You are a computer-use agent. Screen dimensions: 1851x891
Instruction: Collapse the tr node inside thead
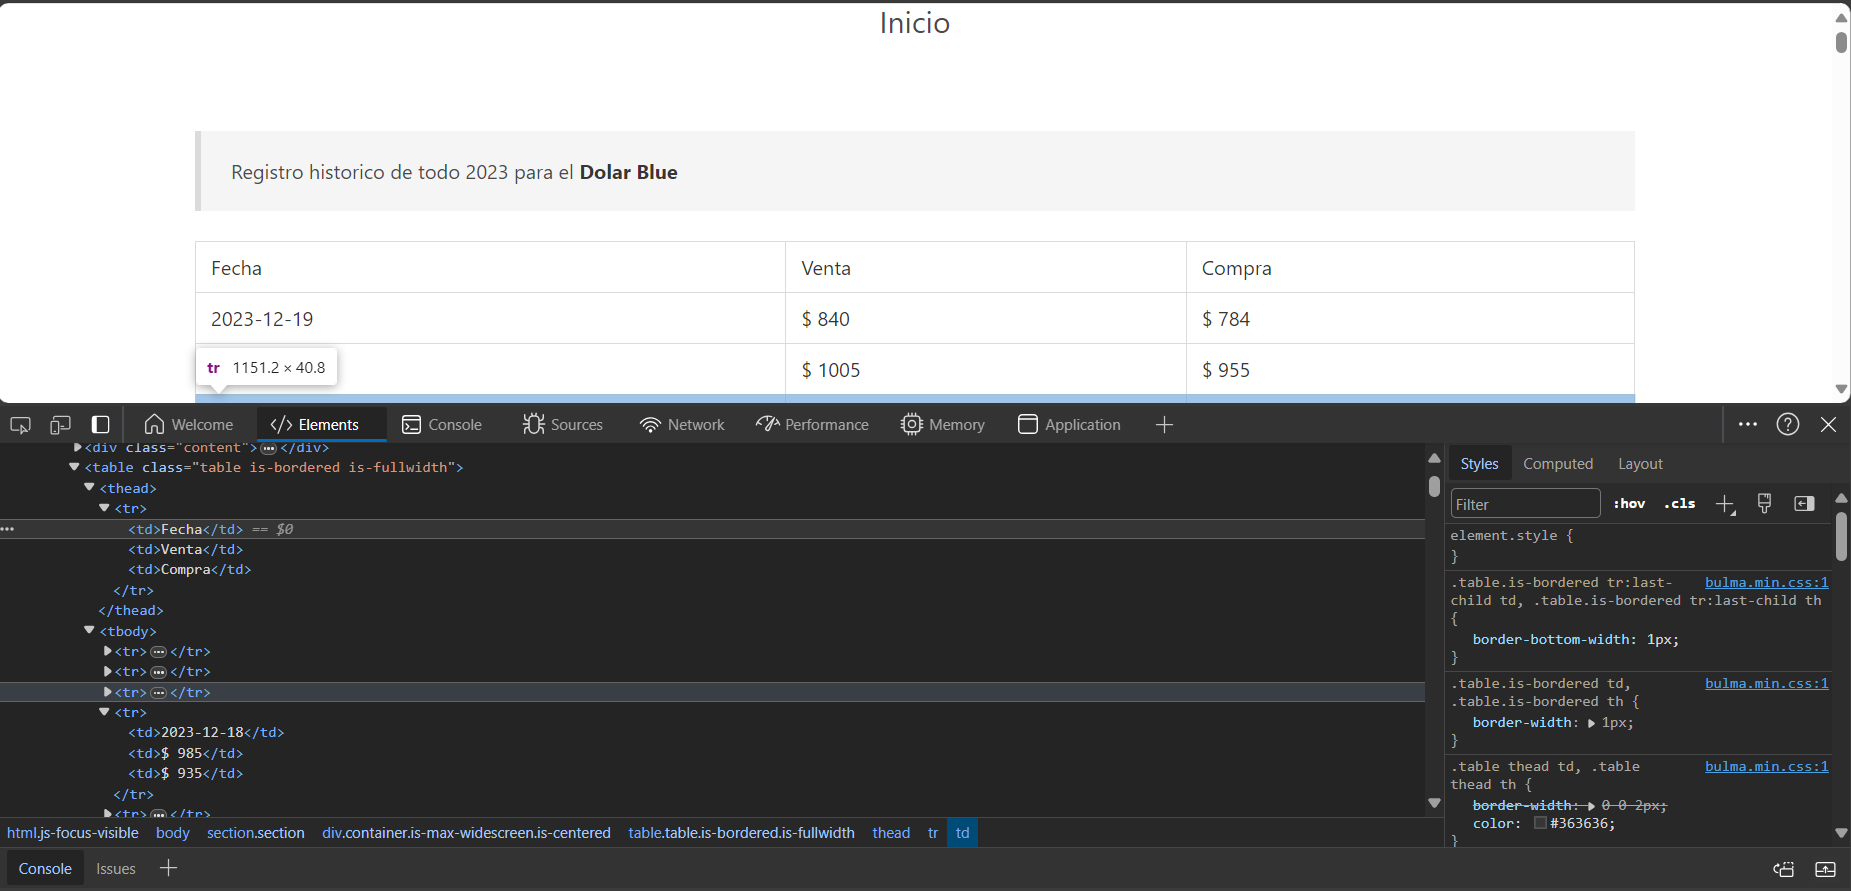coord(104,508)
